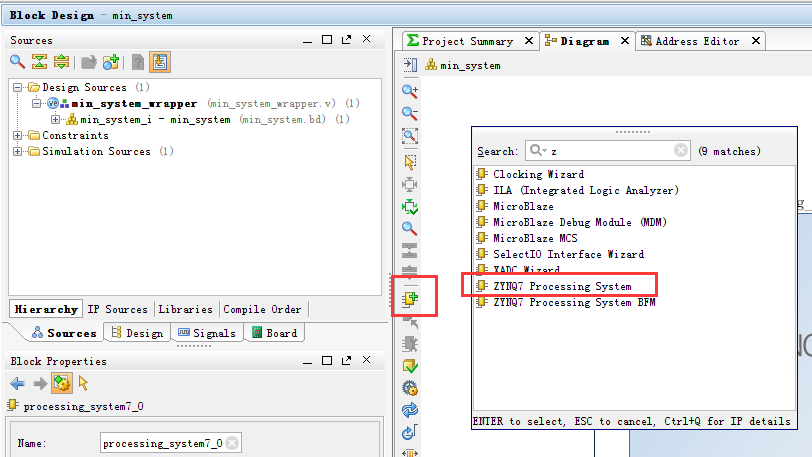Regenerate the diagram layout with green arrows icon
This screenshot has height=457, width=812.
click(x=410, y=207)
